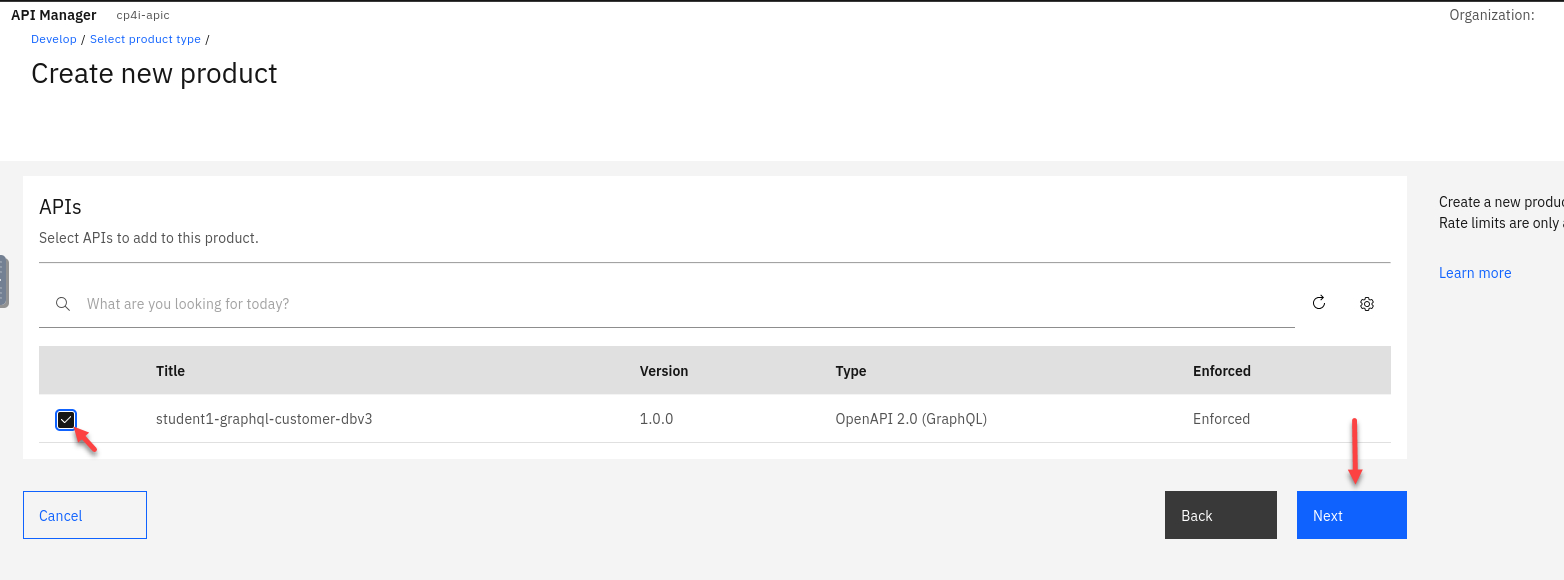Open the 'Select product type' breadcrumb
This screenshot has height=580, width=1564.
pos(145,39)
